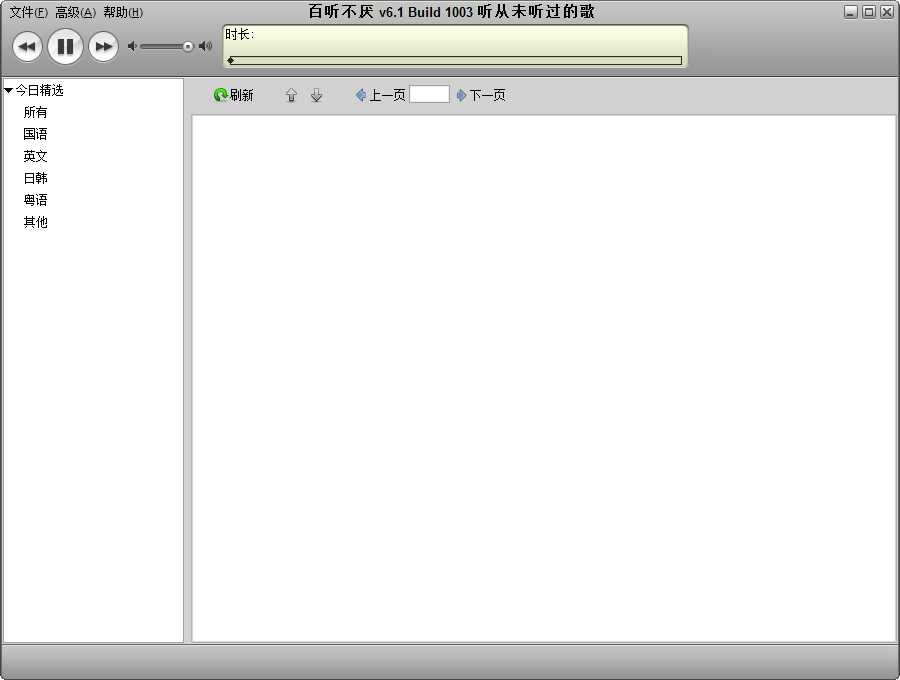Click the fast-forward (next track) button
The image size is (900, 680).
pos(103,46)
